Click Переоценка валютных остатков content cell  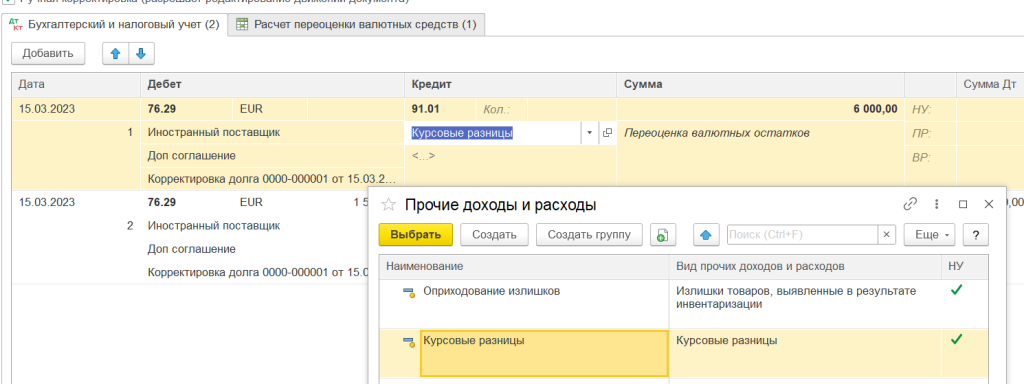[x=717, y=133]
